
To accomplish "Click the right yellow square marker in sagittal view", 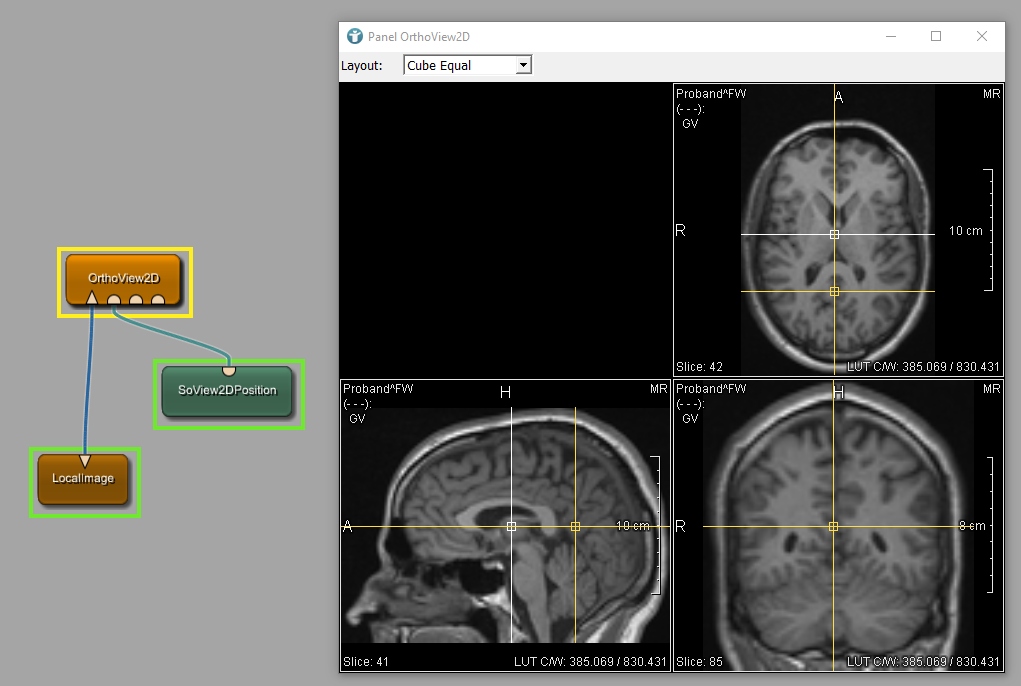I will pos(575,526).
